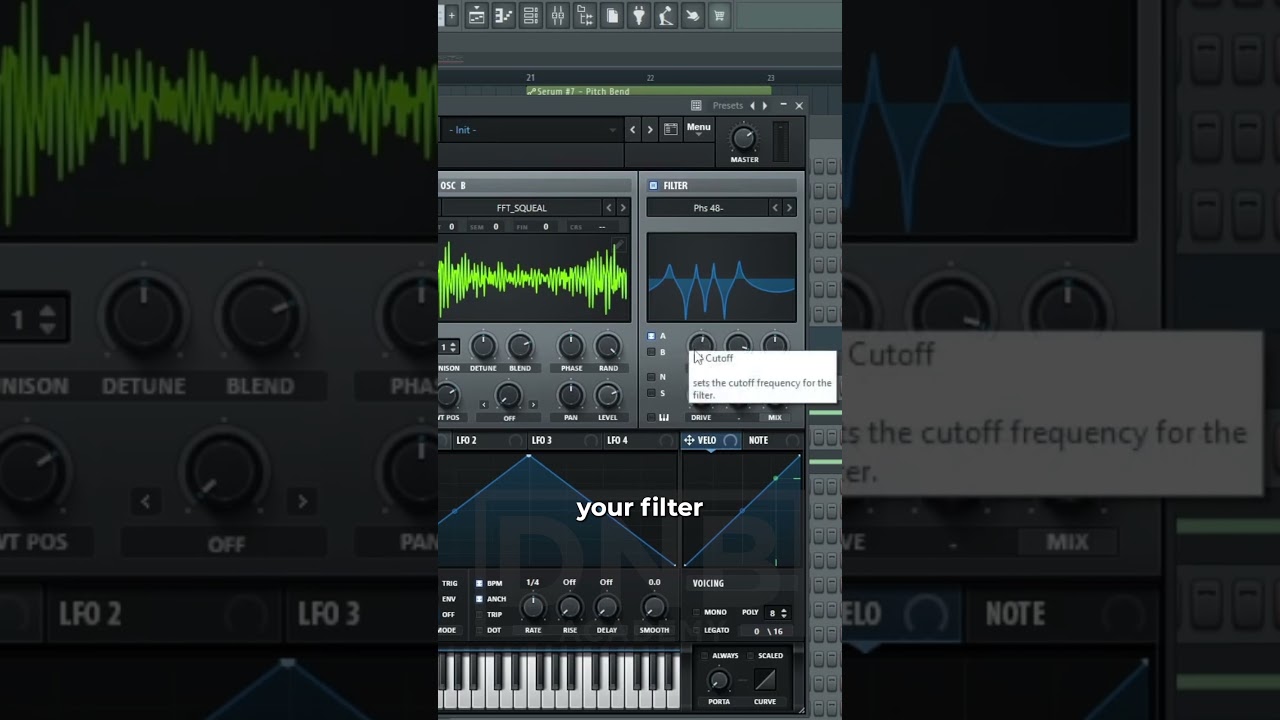Open the Phs 48- filter type list
This screenshot has height=720, width=1280.
click(707, 208)
